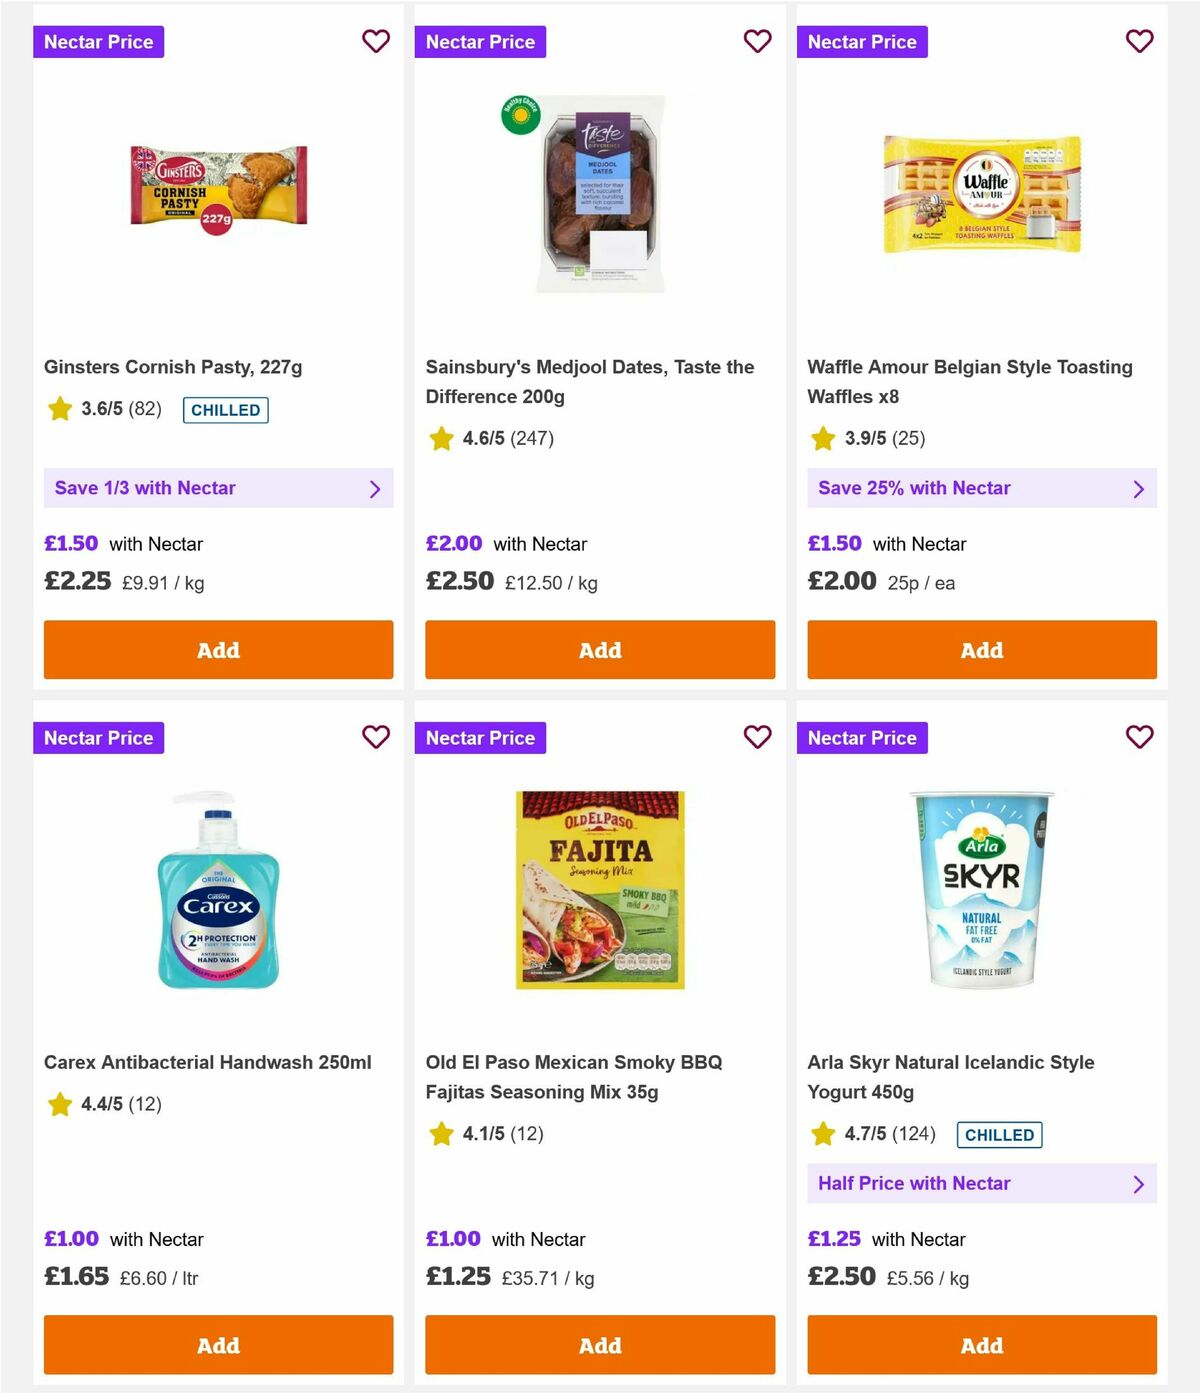Expand the Save 1/3 with Nectar offer

click(218, 488)
